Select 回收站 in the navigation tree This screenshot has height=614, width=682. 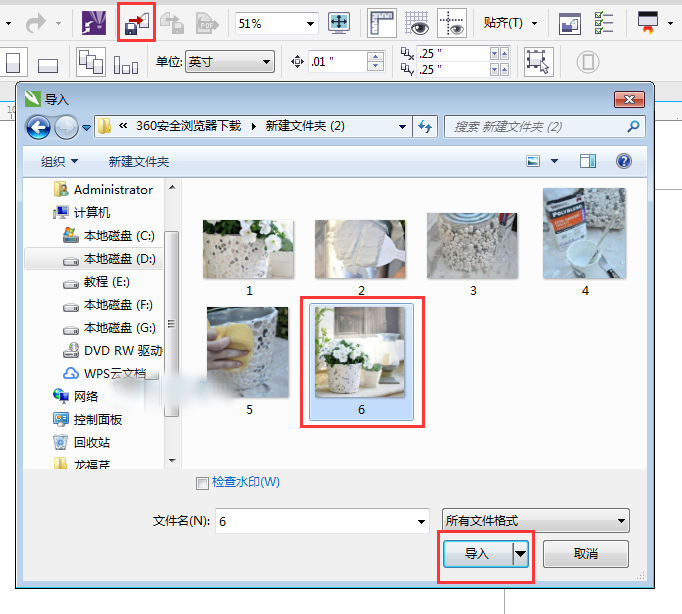82,442
